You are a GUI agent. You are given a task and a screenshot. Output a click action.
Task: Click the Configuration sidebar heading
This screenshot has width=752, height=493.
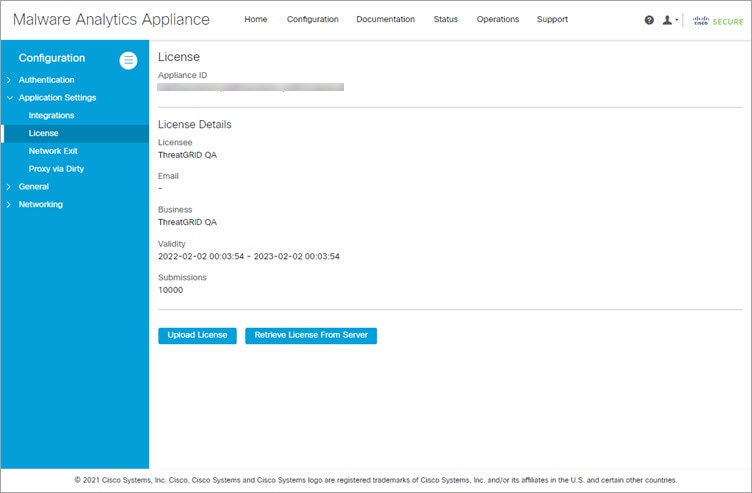click(52, 58)
